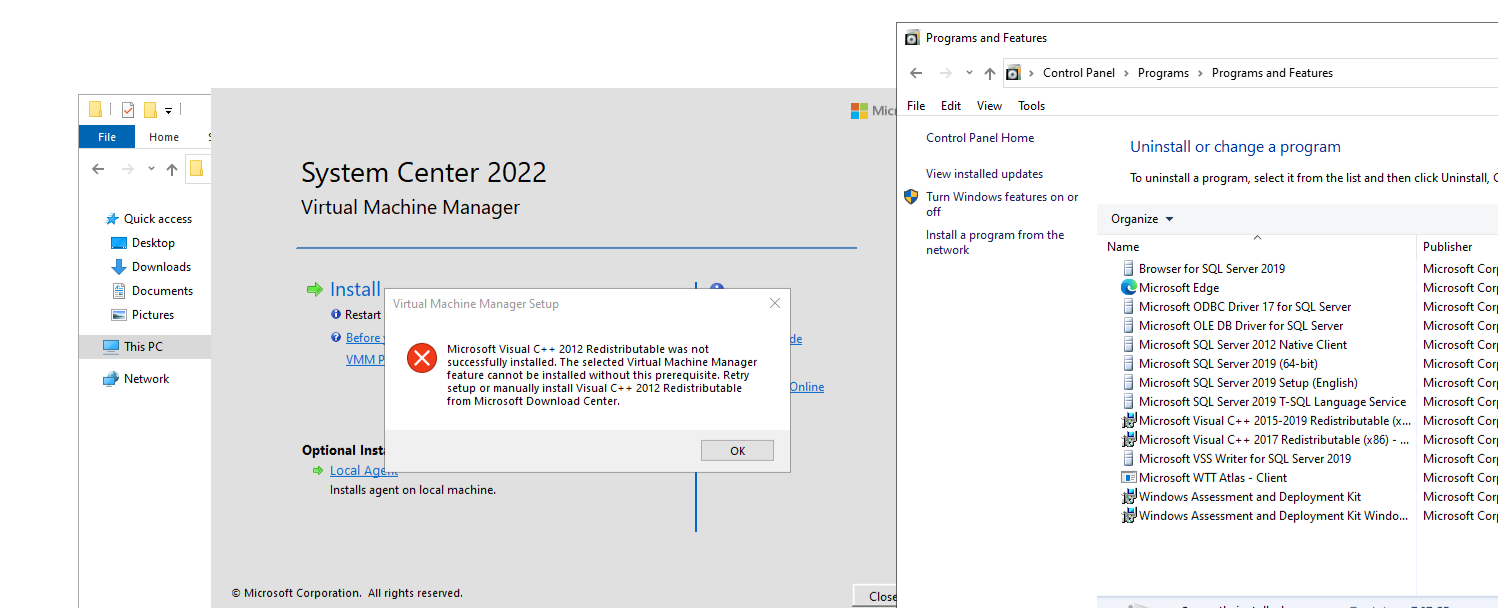
Task: Sort by the Name column header
Action: point(1121,246)
